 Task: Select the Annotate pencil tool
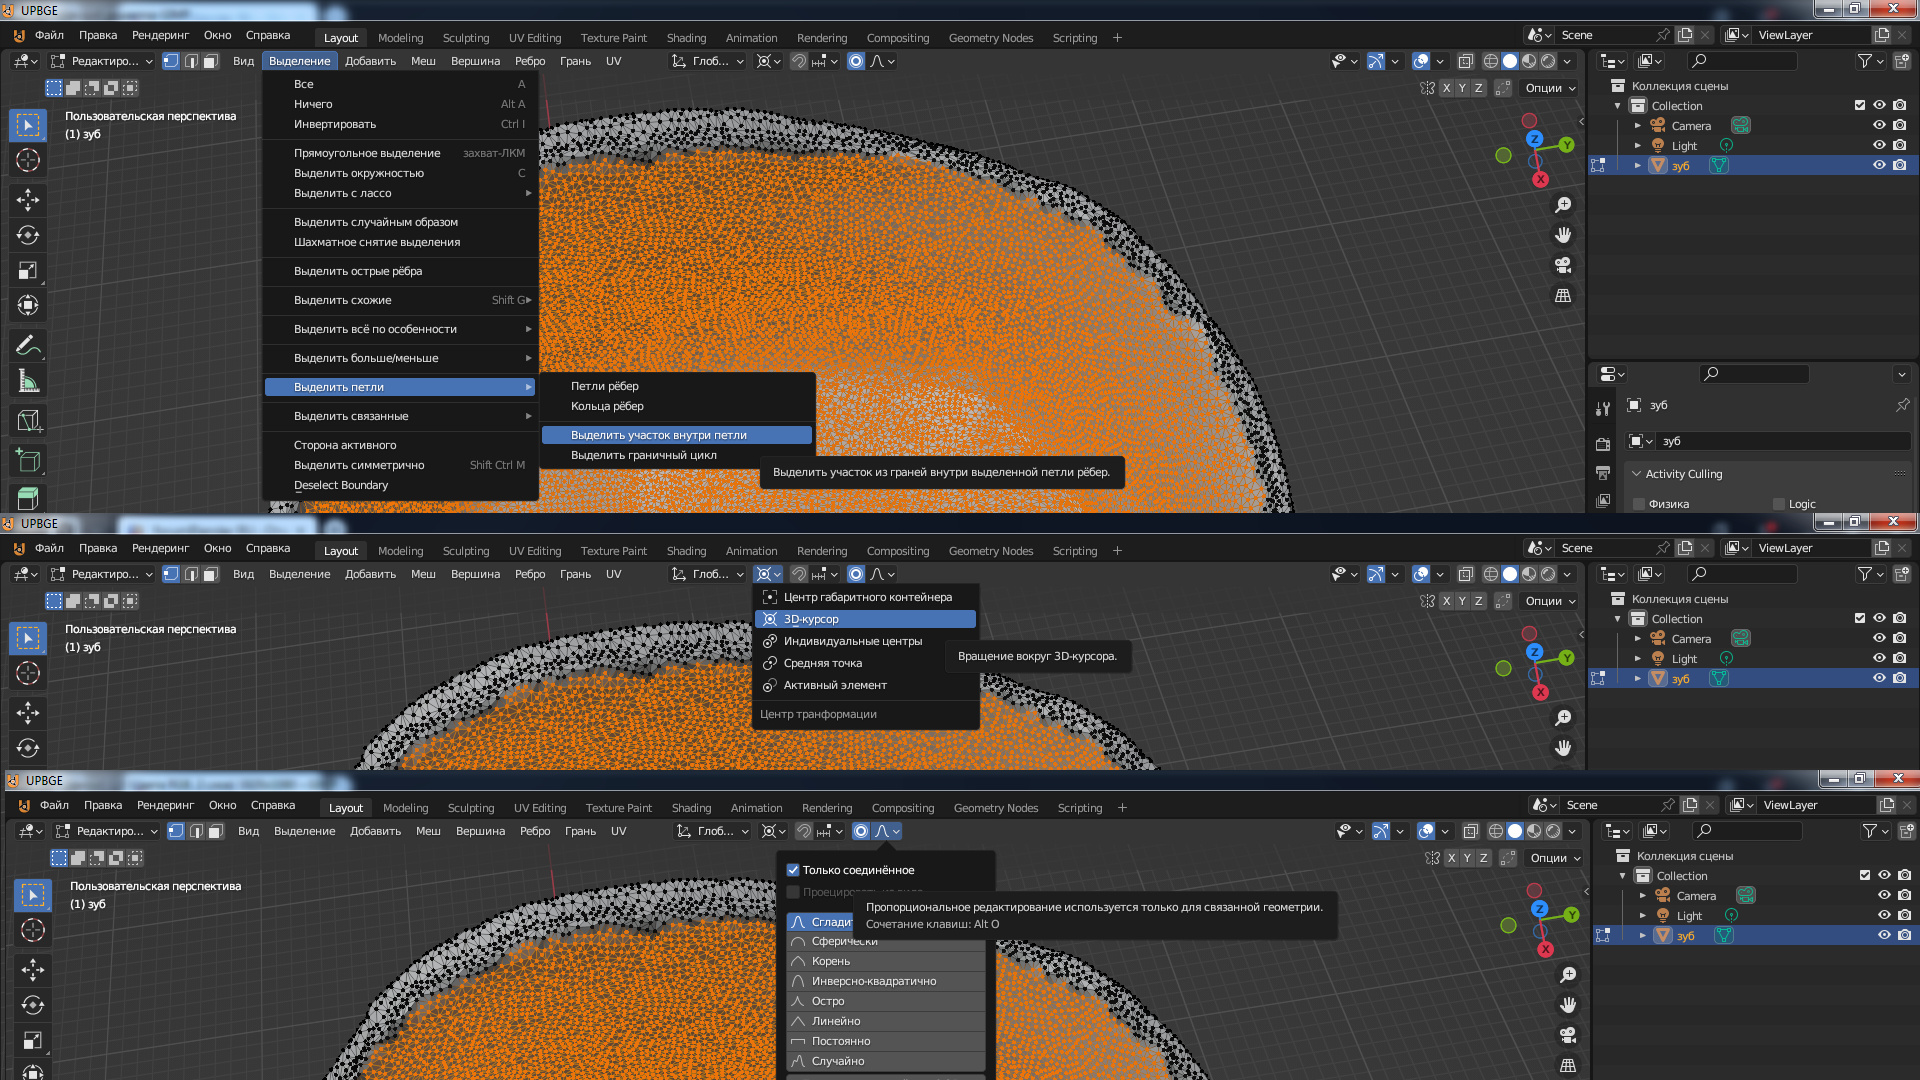click(28, 346)
